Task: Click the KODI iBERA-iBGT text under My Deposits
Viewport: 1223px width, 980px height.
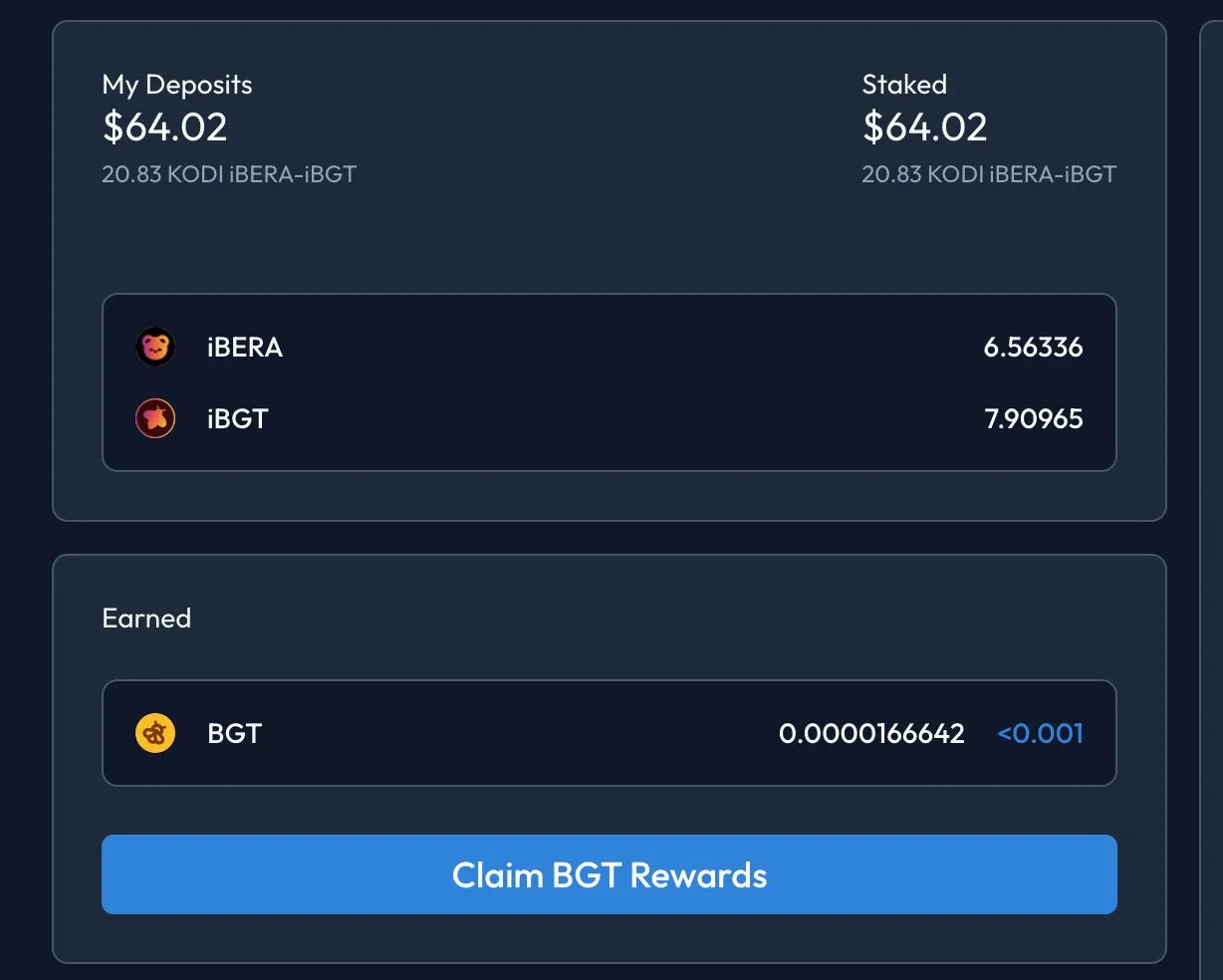Action: click(x=229, y=174)
